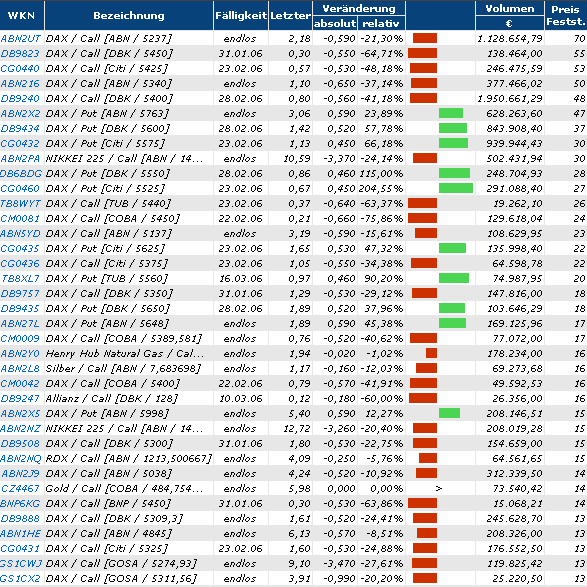The width and height of the screenshot is (587, 587).
Task: Open WKN link DB9247
Action: (x=20, y=398)
